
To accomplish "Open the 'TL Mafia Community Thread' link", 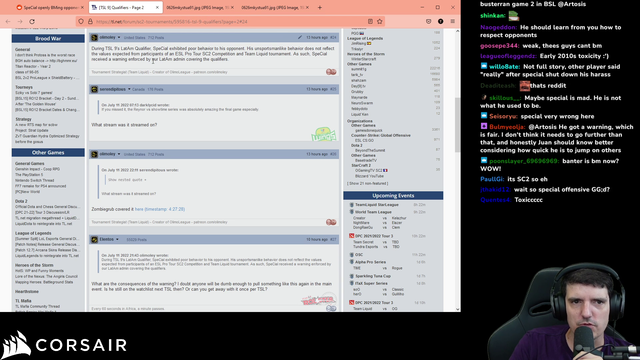I will pyautogui.click(x=37, y=306).
